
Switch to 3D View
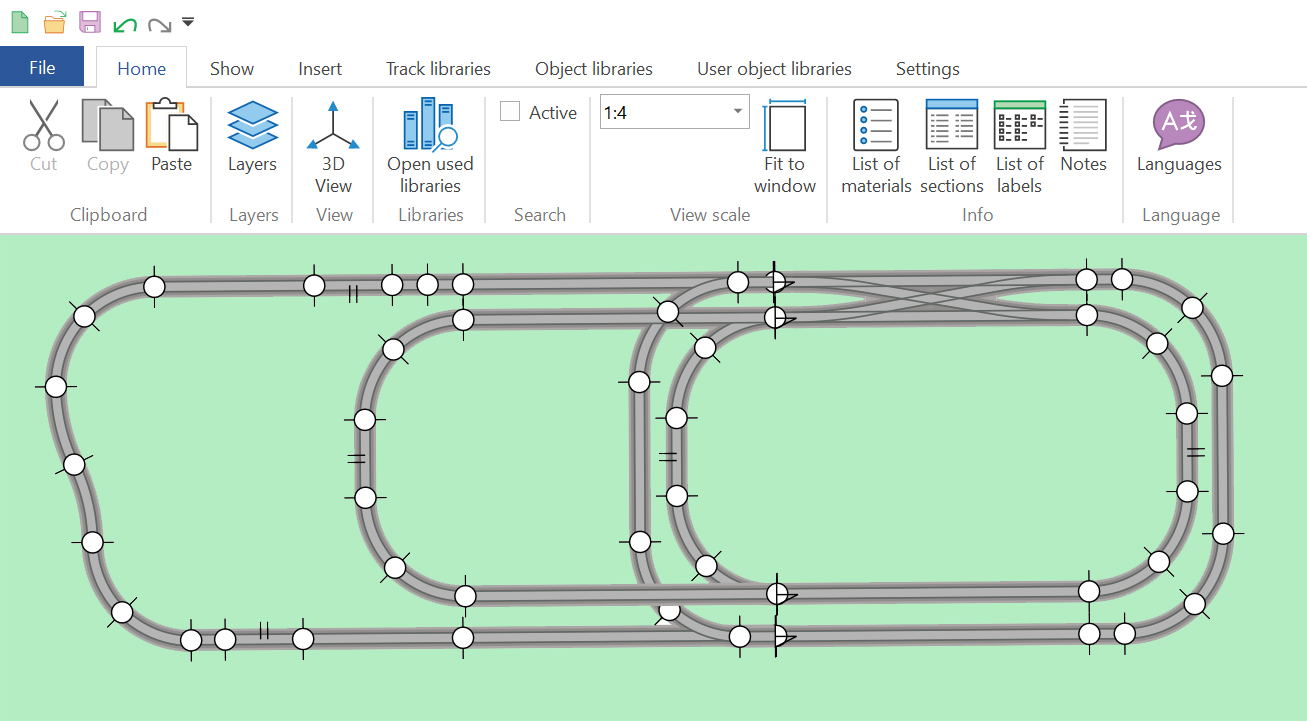pos(333,126)
